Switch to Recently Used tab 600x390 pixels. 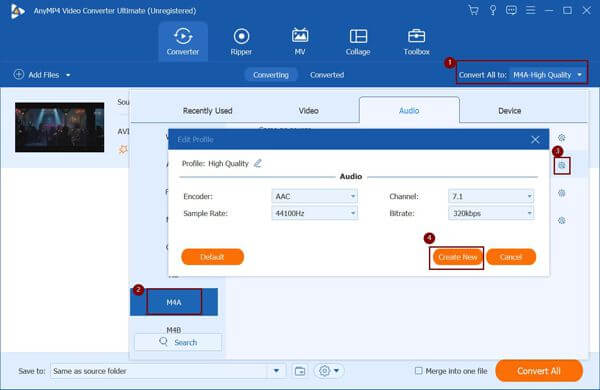(x=207, y=111)
